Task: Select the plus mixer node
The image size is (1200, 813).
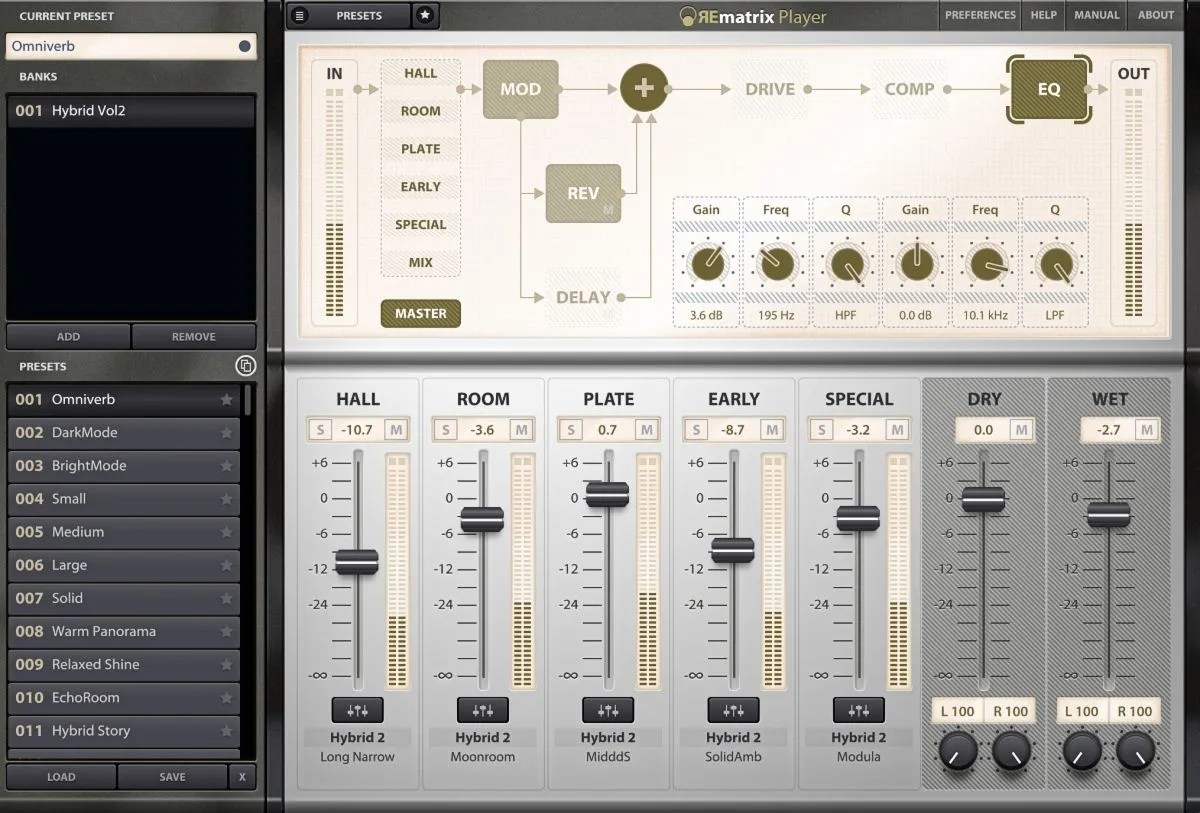Action: point(644,88)
